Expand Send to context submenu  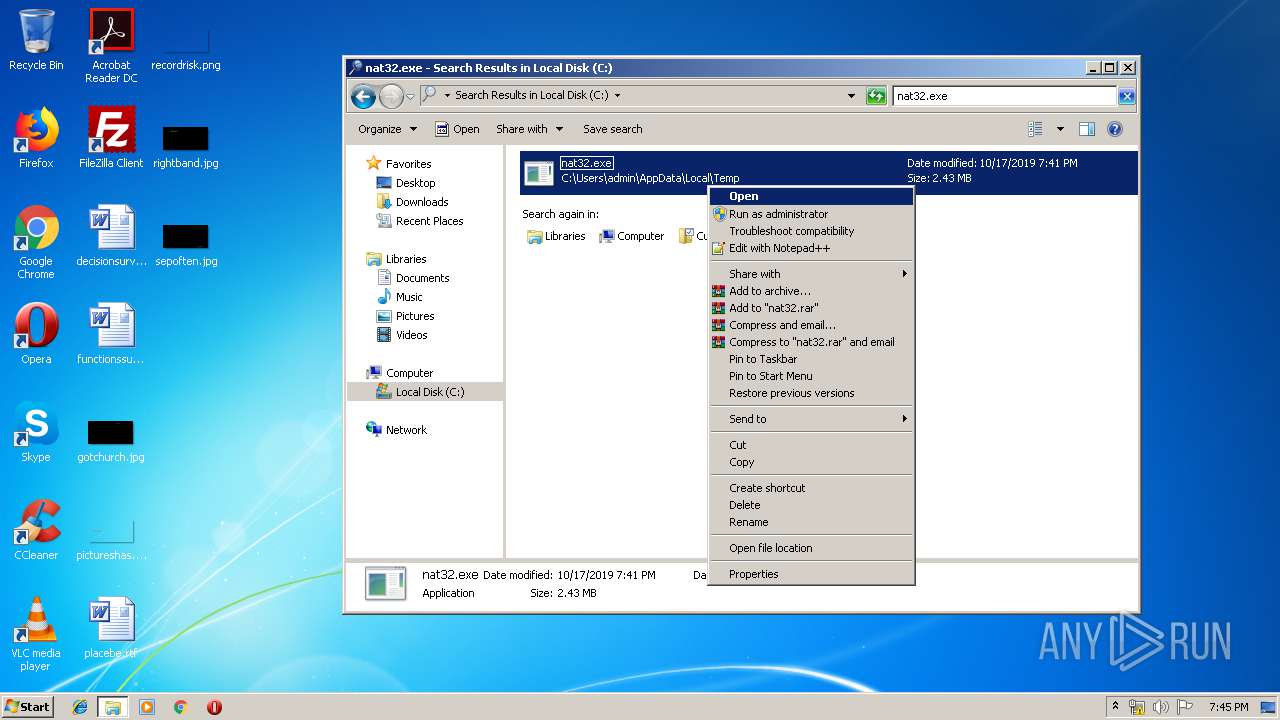[811, 419]
